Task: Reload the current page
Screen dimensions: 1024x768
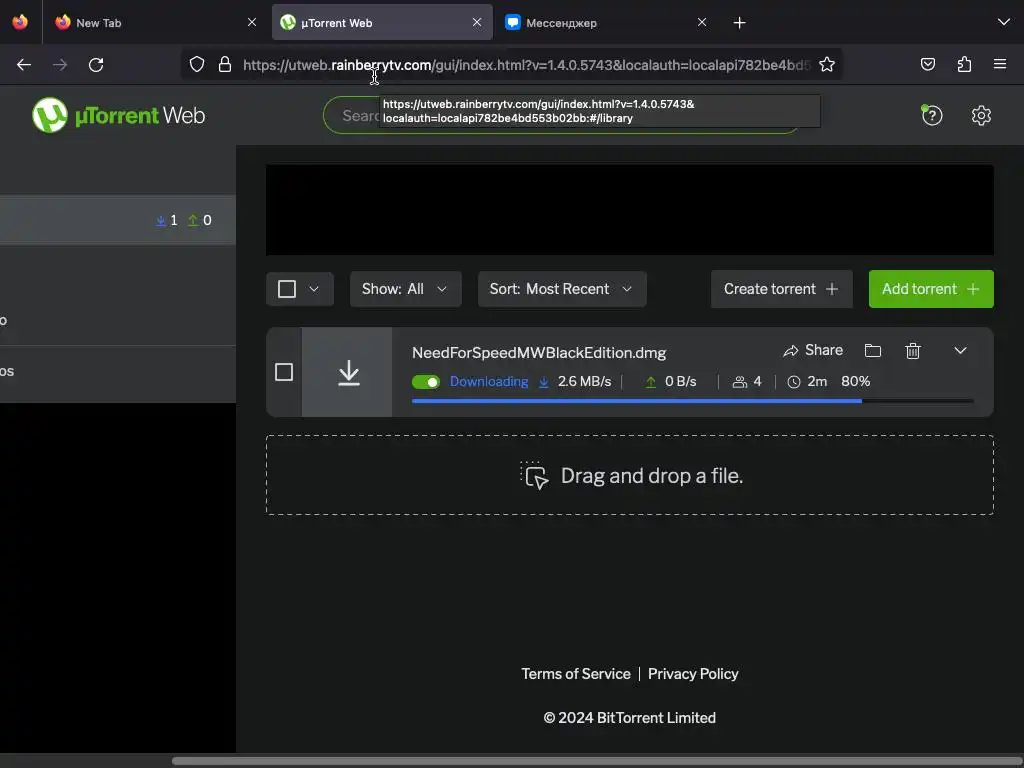Action: [x=96, y=65]
